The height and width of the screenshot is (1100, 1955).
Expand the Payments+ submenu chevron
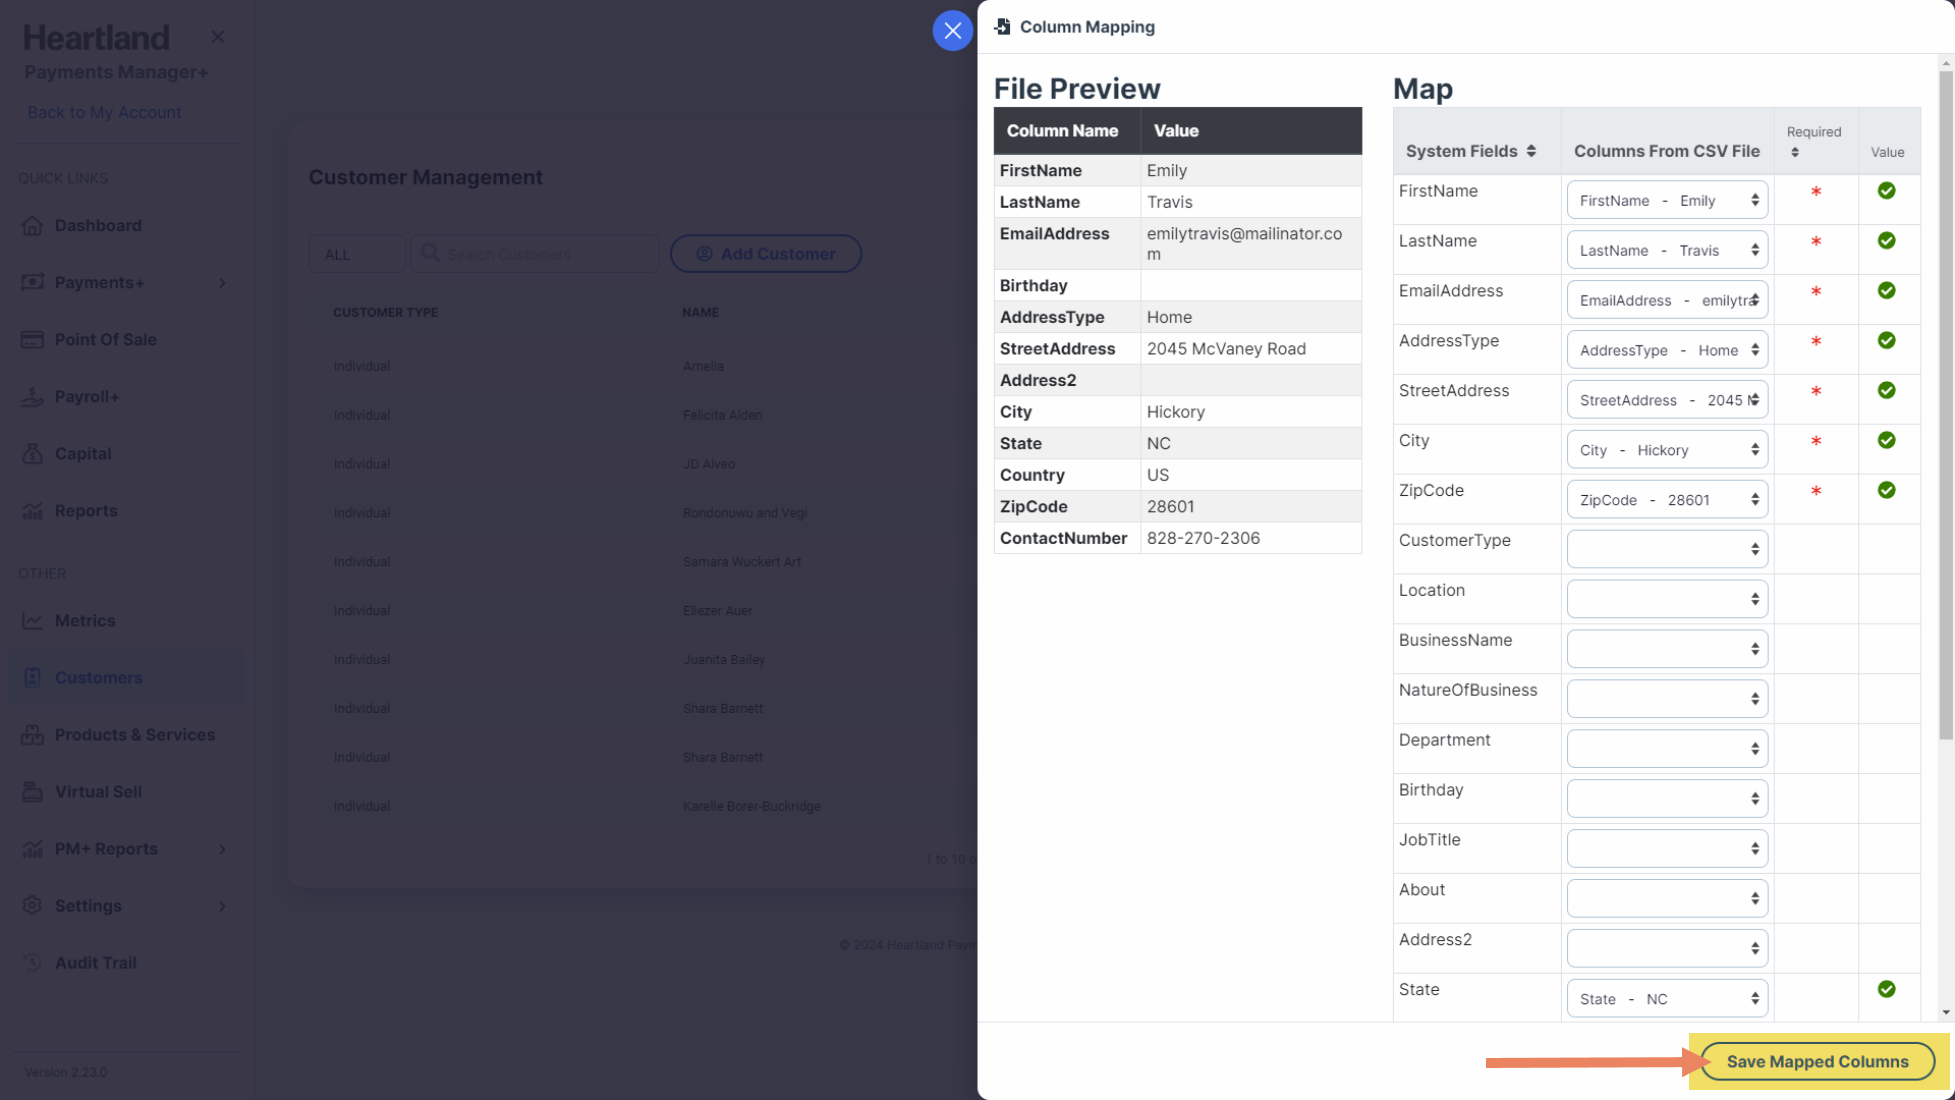[x=222, y=283]
